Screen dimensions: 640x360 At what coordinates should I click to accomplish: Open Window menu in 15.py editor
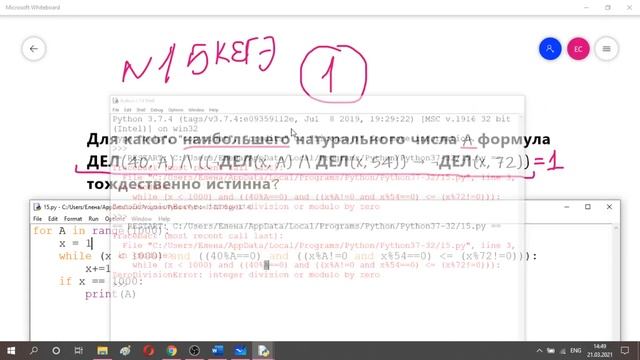tap(141, 219)
